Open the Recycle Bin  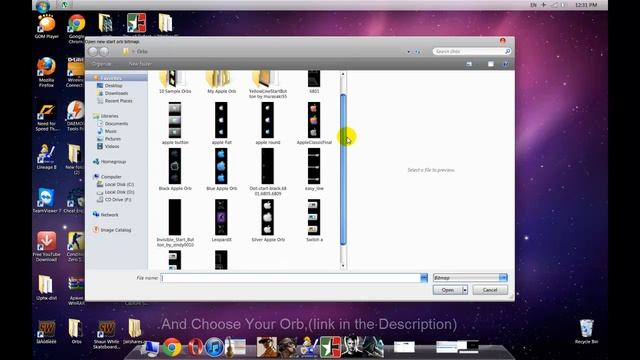click(x=586, y=331)
